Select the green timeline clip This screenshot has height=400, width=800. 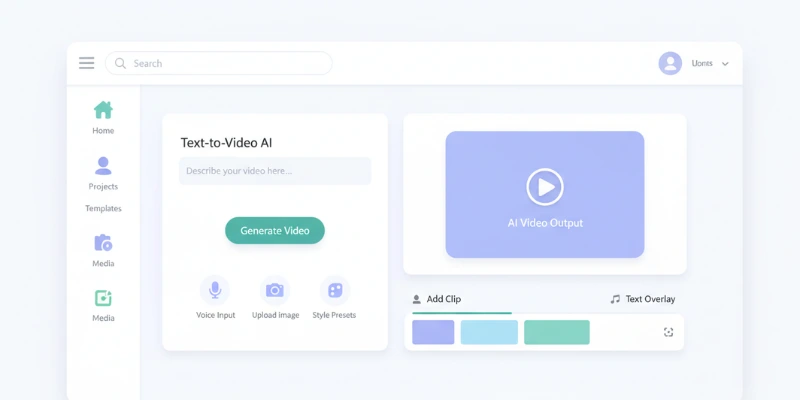click(x=557, y=332)
